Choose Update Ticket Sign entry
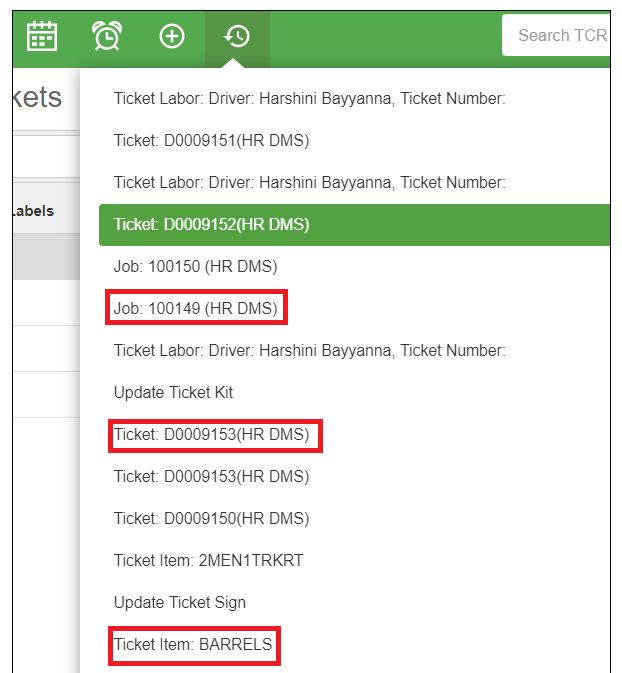This screenshot has height=673, width=622. pyautogui.click(x=179, y=603)
